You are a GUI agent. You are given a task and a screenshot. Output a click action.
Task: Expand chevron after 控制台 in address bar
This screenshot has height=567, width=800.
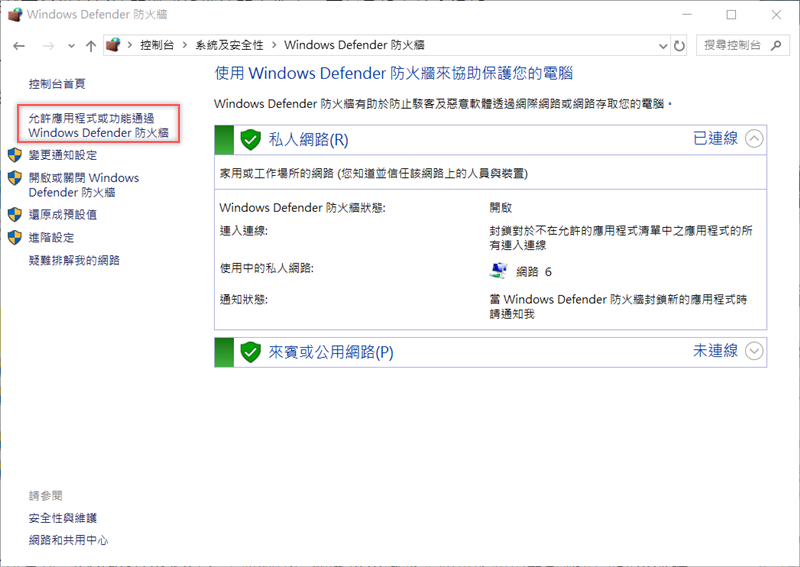point(185,45)
